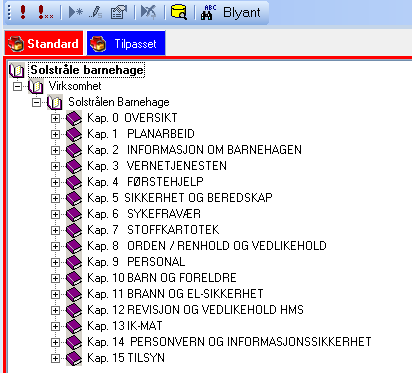Click the binoculars ABC search icon
Image resolution: width=412 pixels, height=373 pixels.
point(208,12)
